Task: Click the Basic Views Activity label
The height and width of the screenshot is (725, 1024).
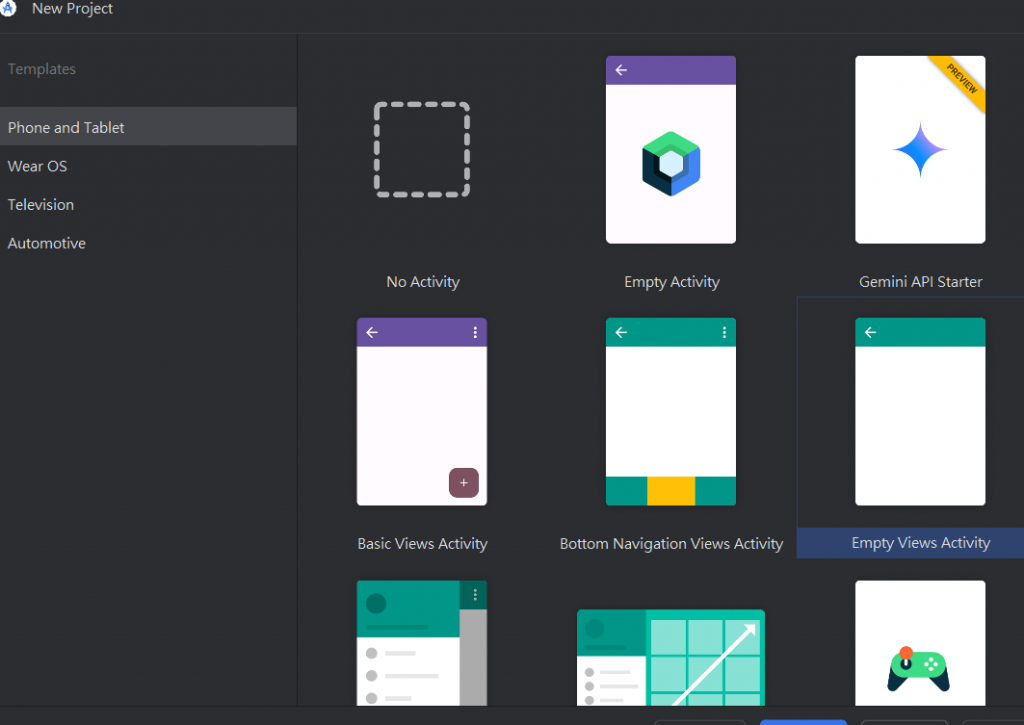Action: pos(422,543)
